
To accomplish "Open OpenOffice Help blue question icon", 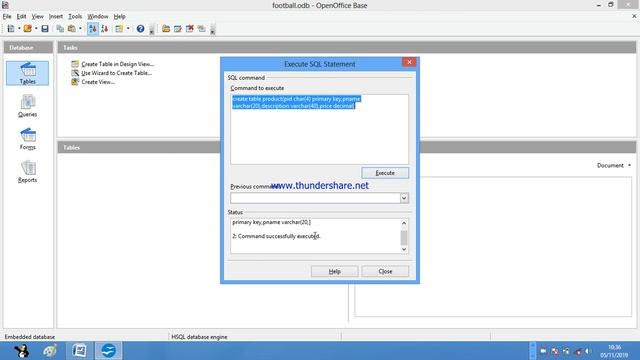I will (140, 29).
